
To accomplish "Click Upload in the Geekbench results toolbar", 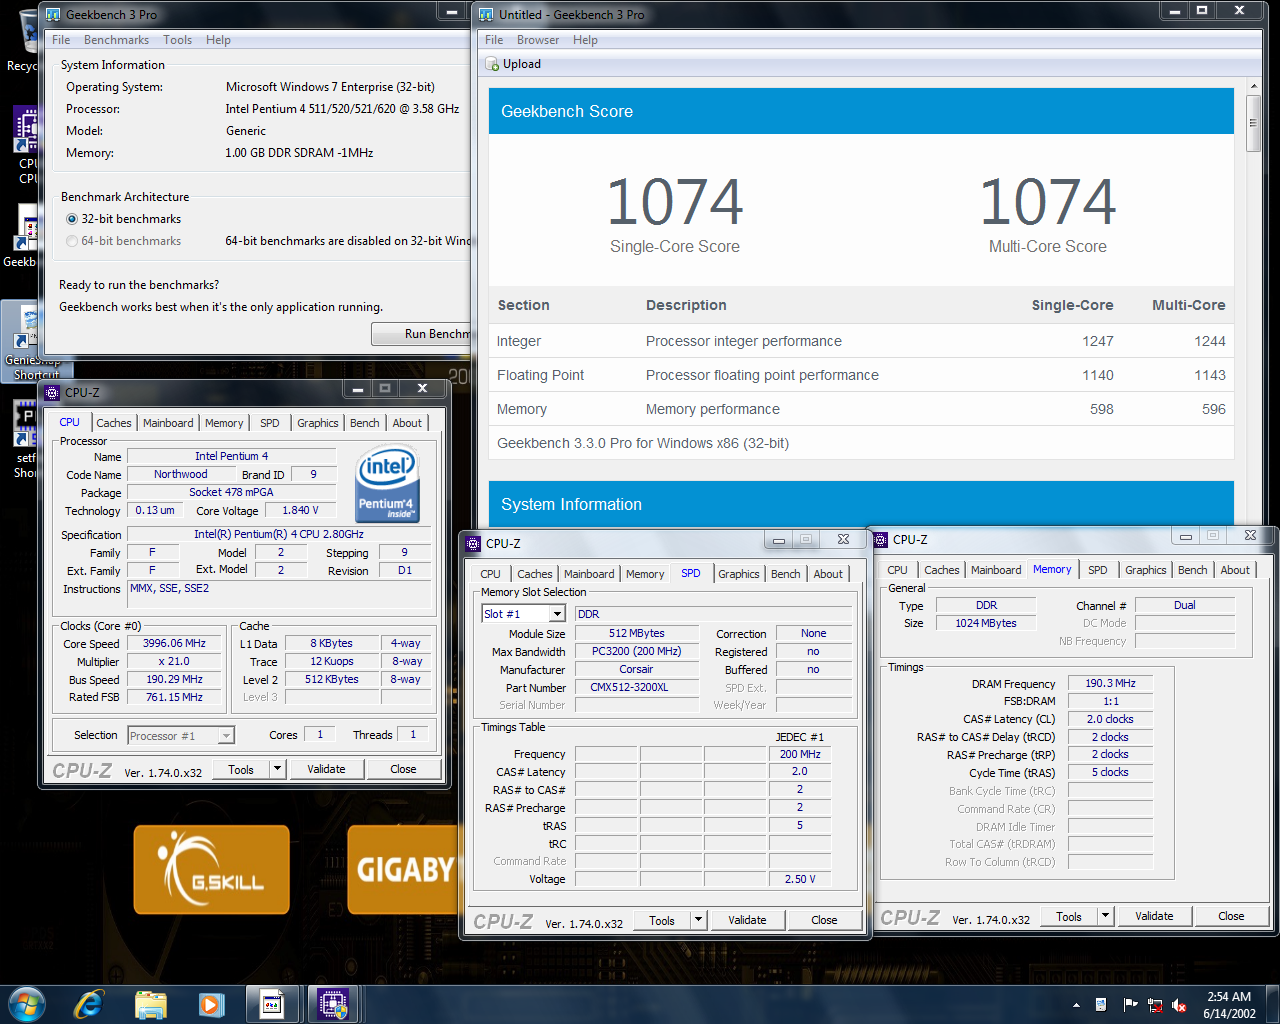I will 513,64.
